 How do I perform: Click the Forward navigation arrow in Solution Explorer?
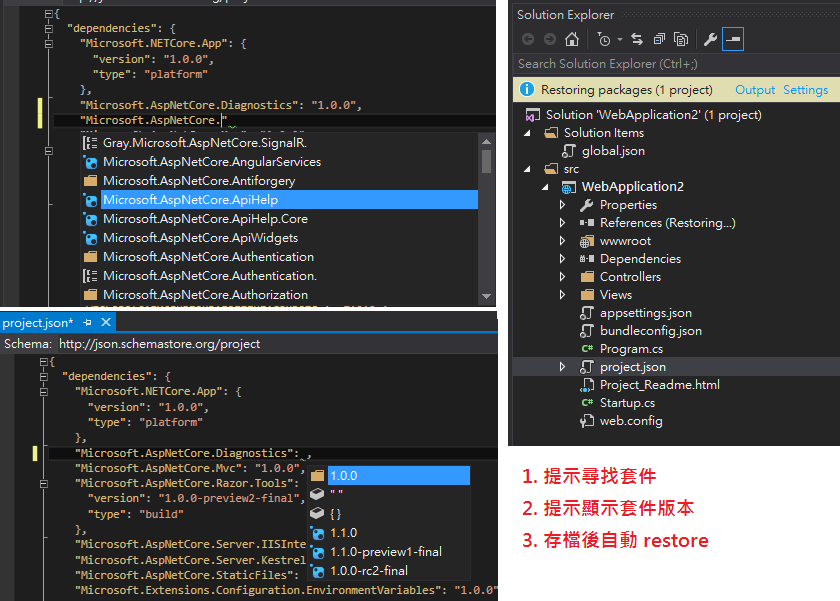(x=550, y=39)
